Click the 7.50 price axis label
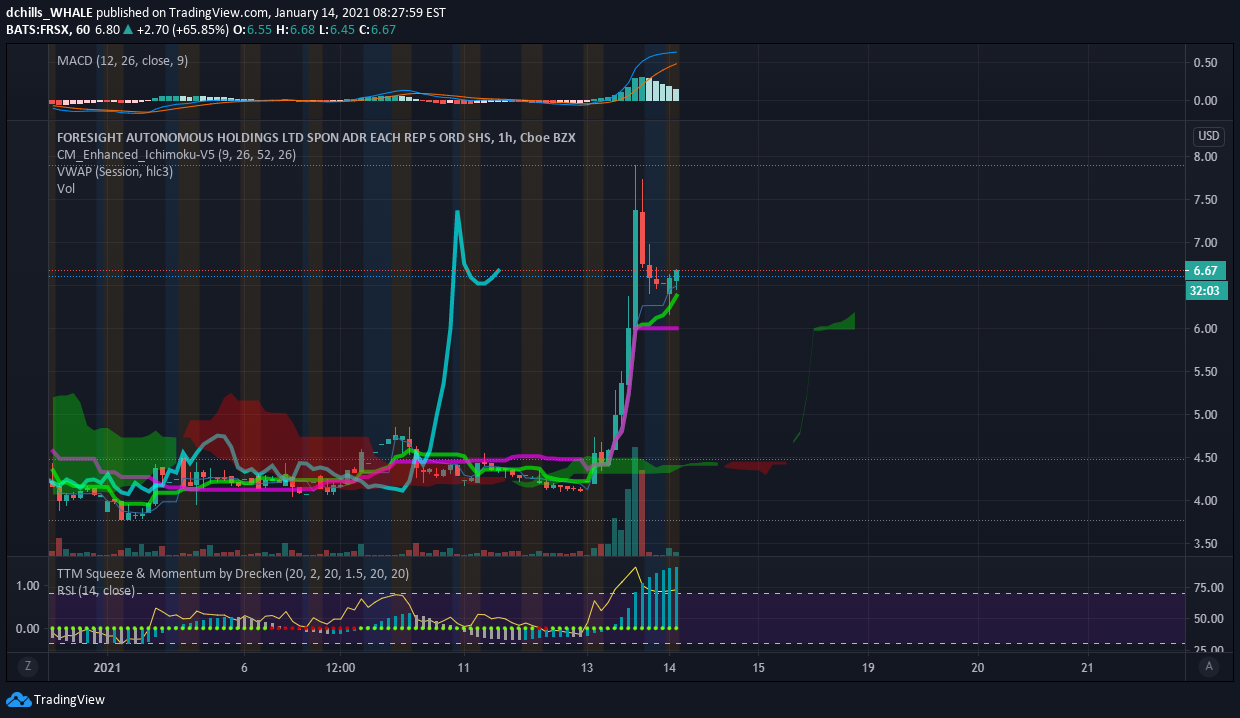Image resolution: width=1240 pixels, height=718 pixels. [x=1206, y=200]
